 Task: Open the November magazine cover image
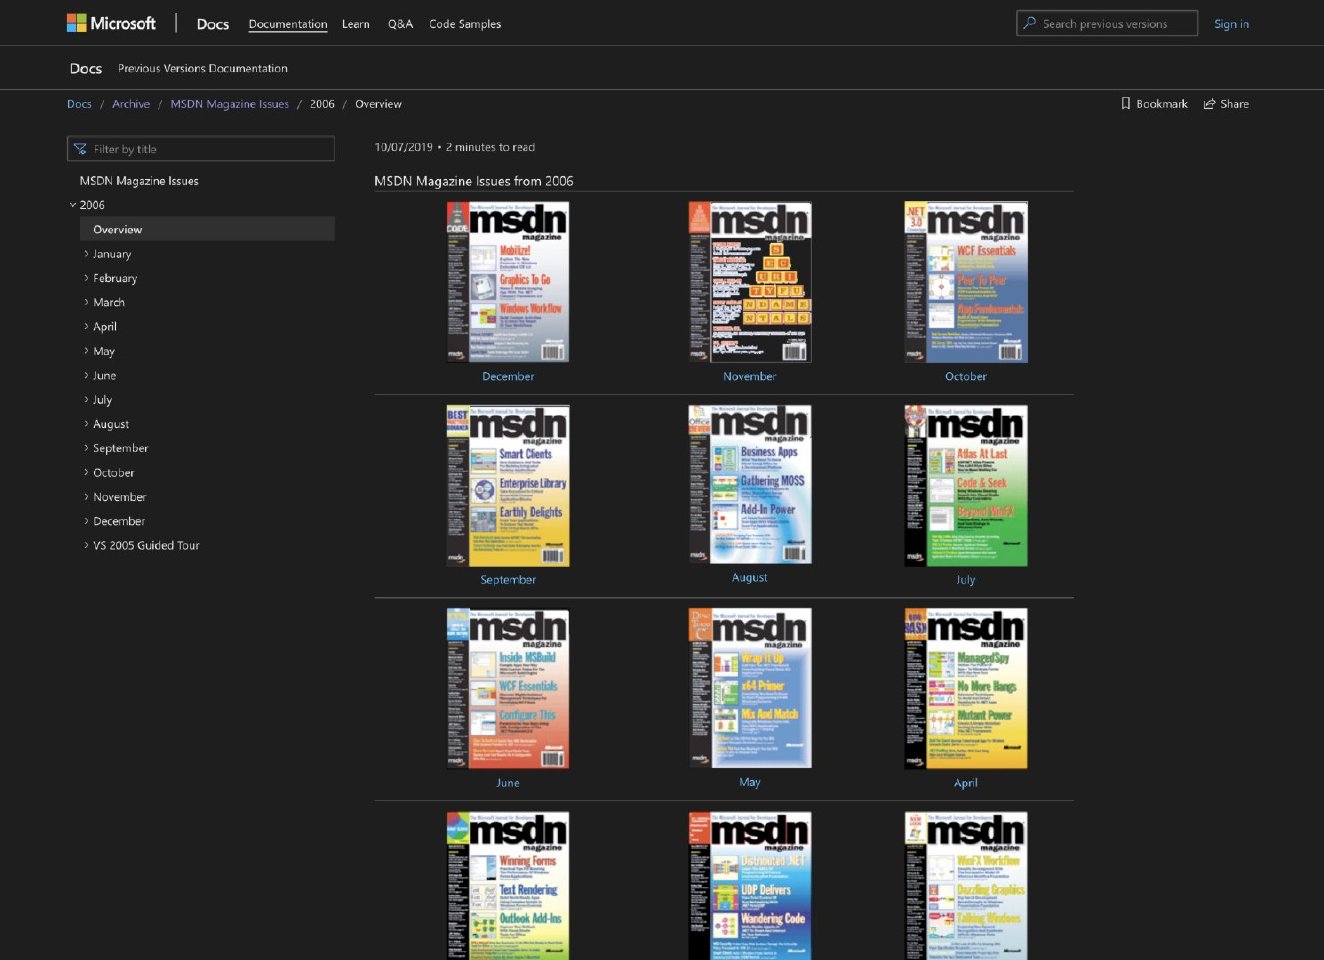[749, 282]
